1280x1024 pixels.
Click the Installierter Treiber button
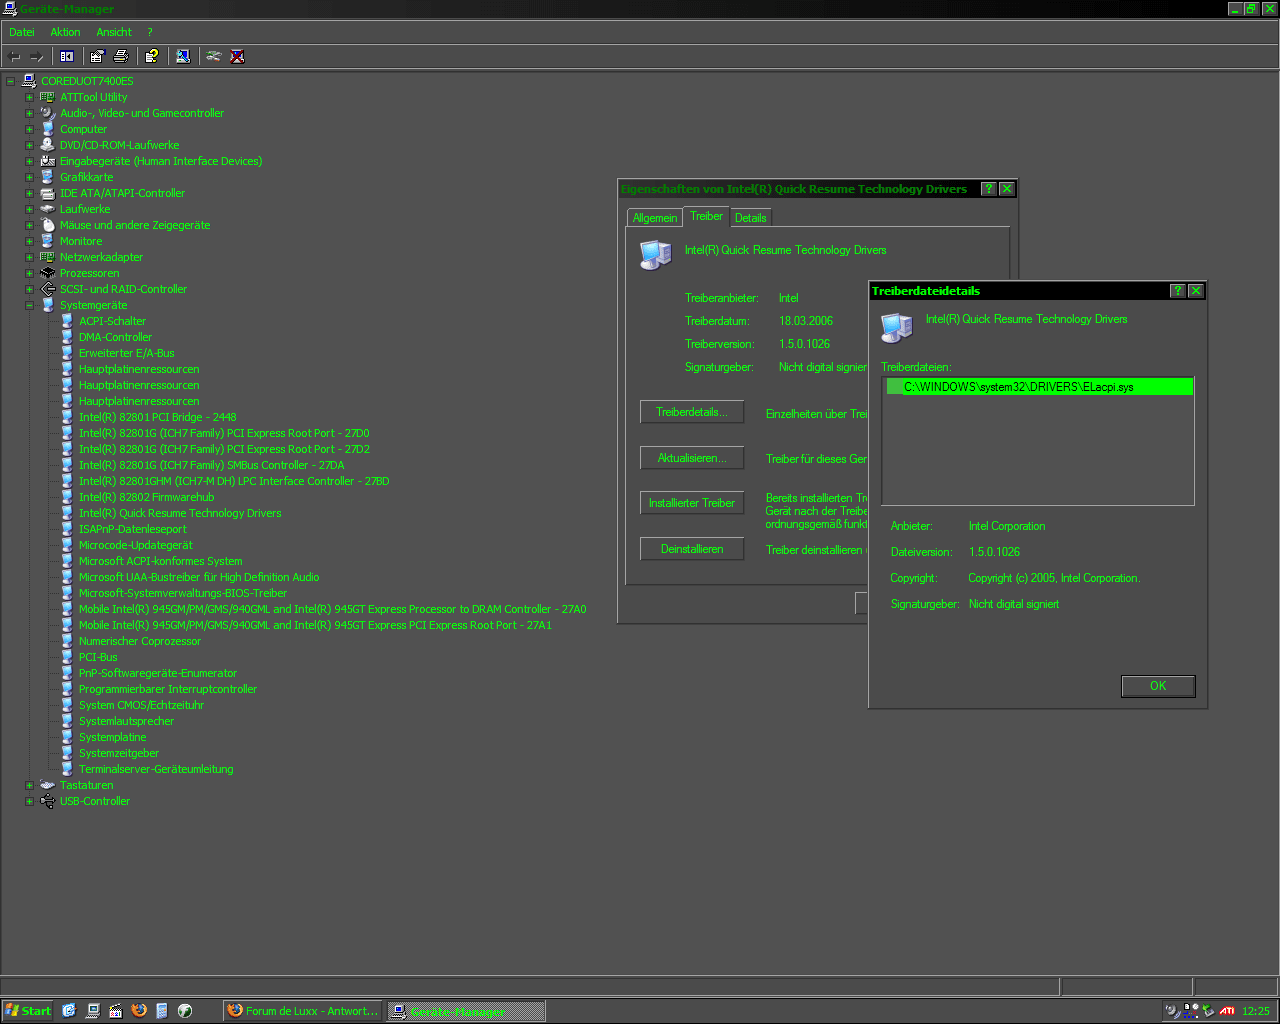(692, 503)
